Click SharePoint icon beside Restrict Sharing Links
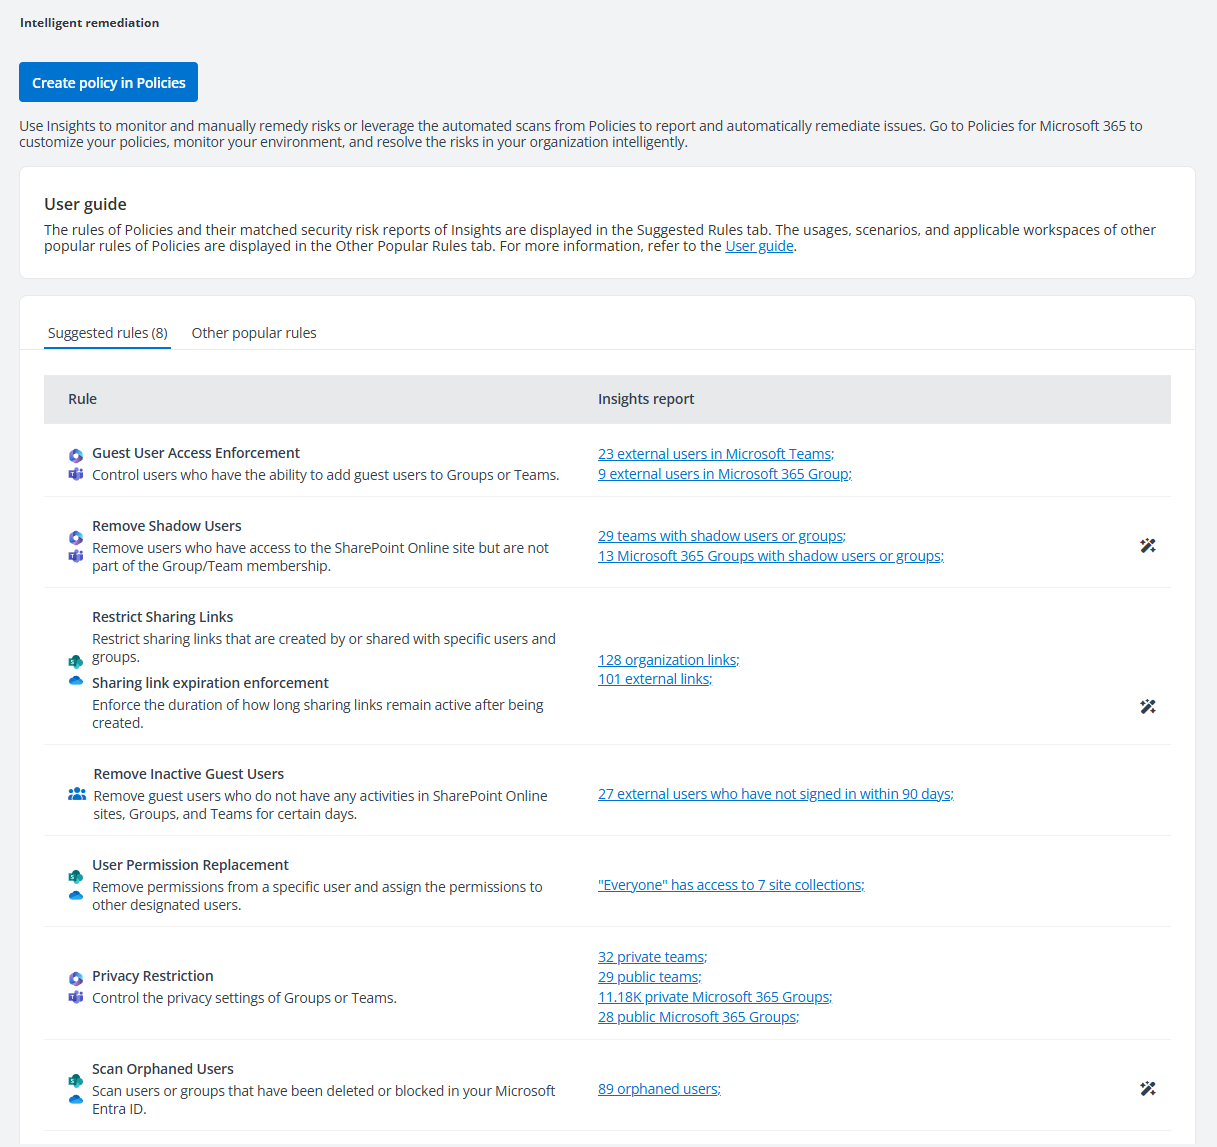Screen dimensions: 1217x1147 [x=76, y=662]
